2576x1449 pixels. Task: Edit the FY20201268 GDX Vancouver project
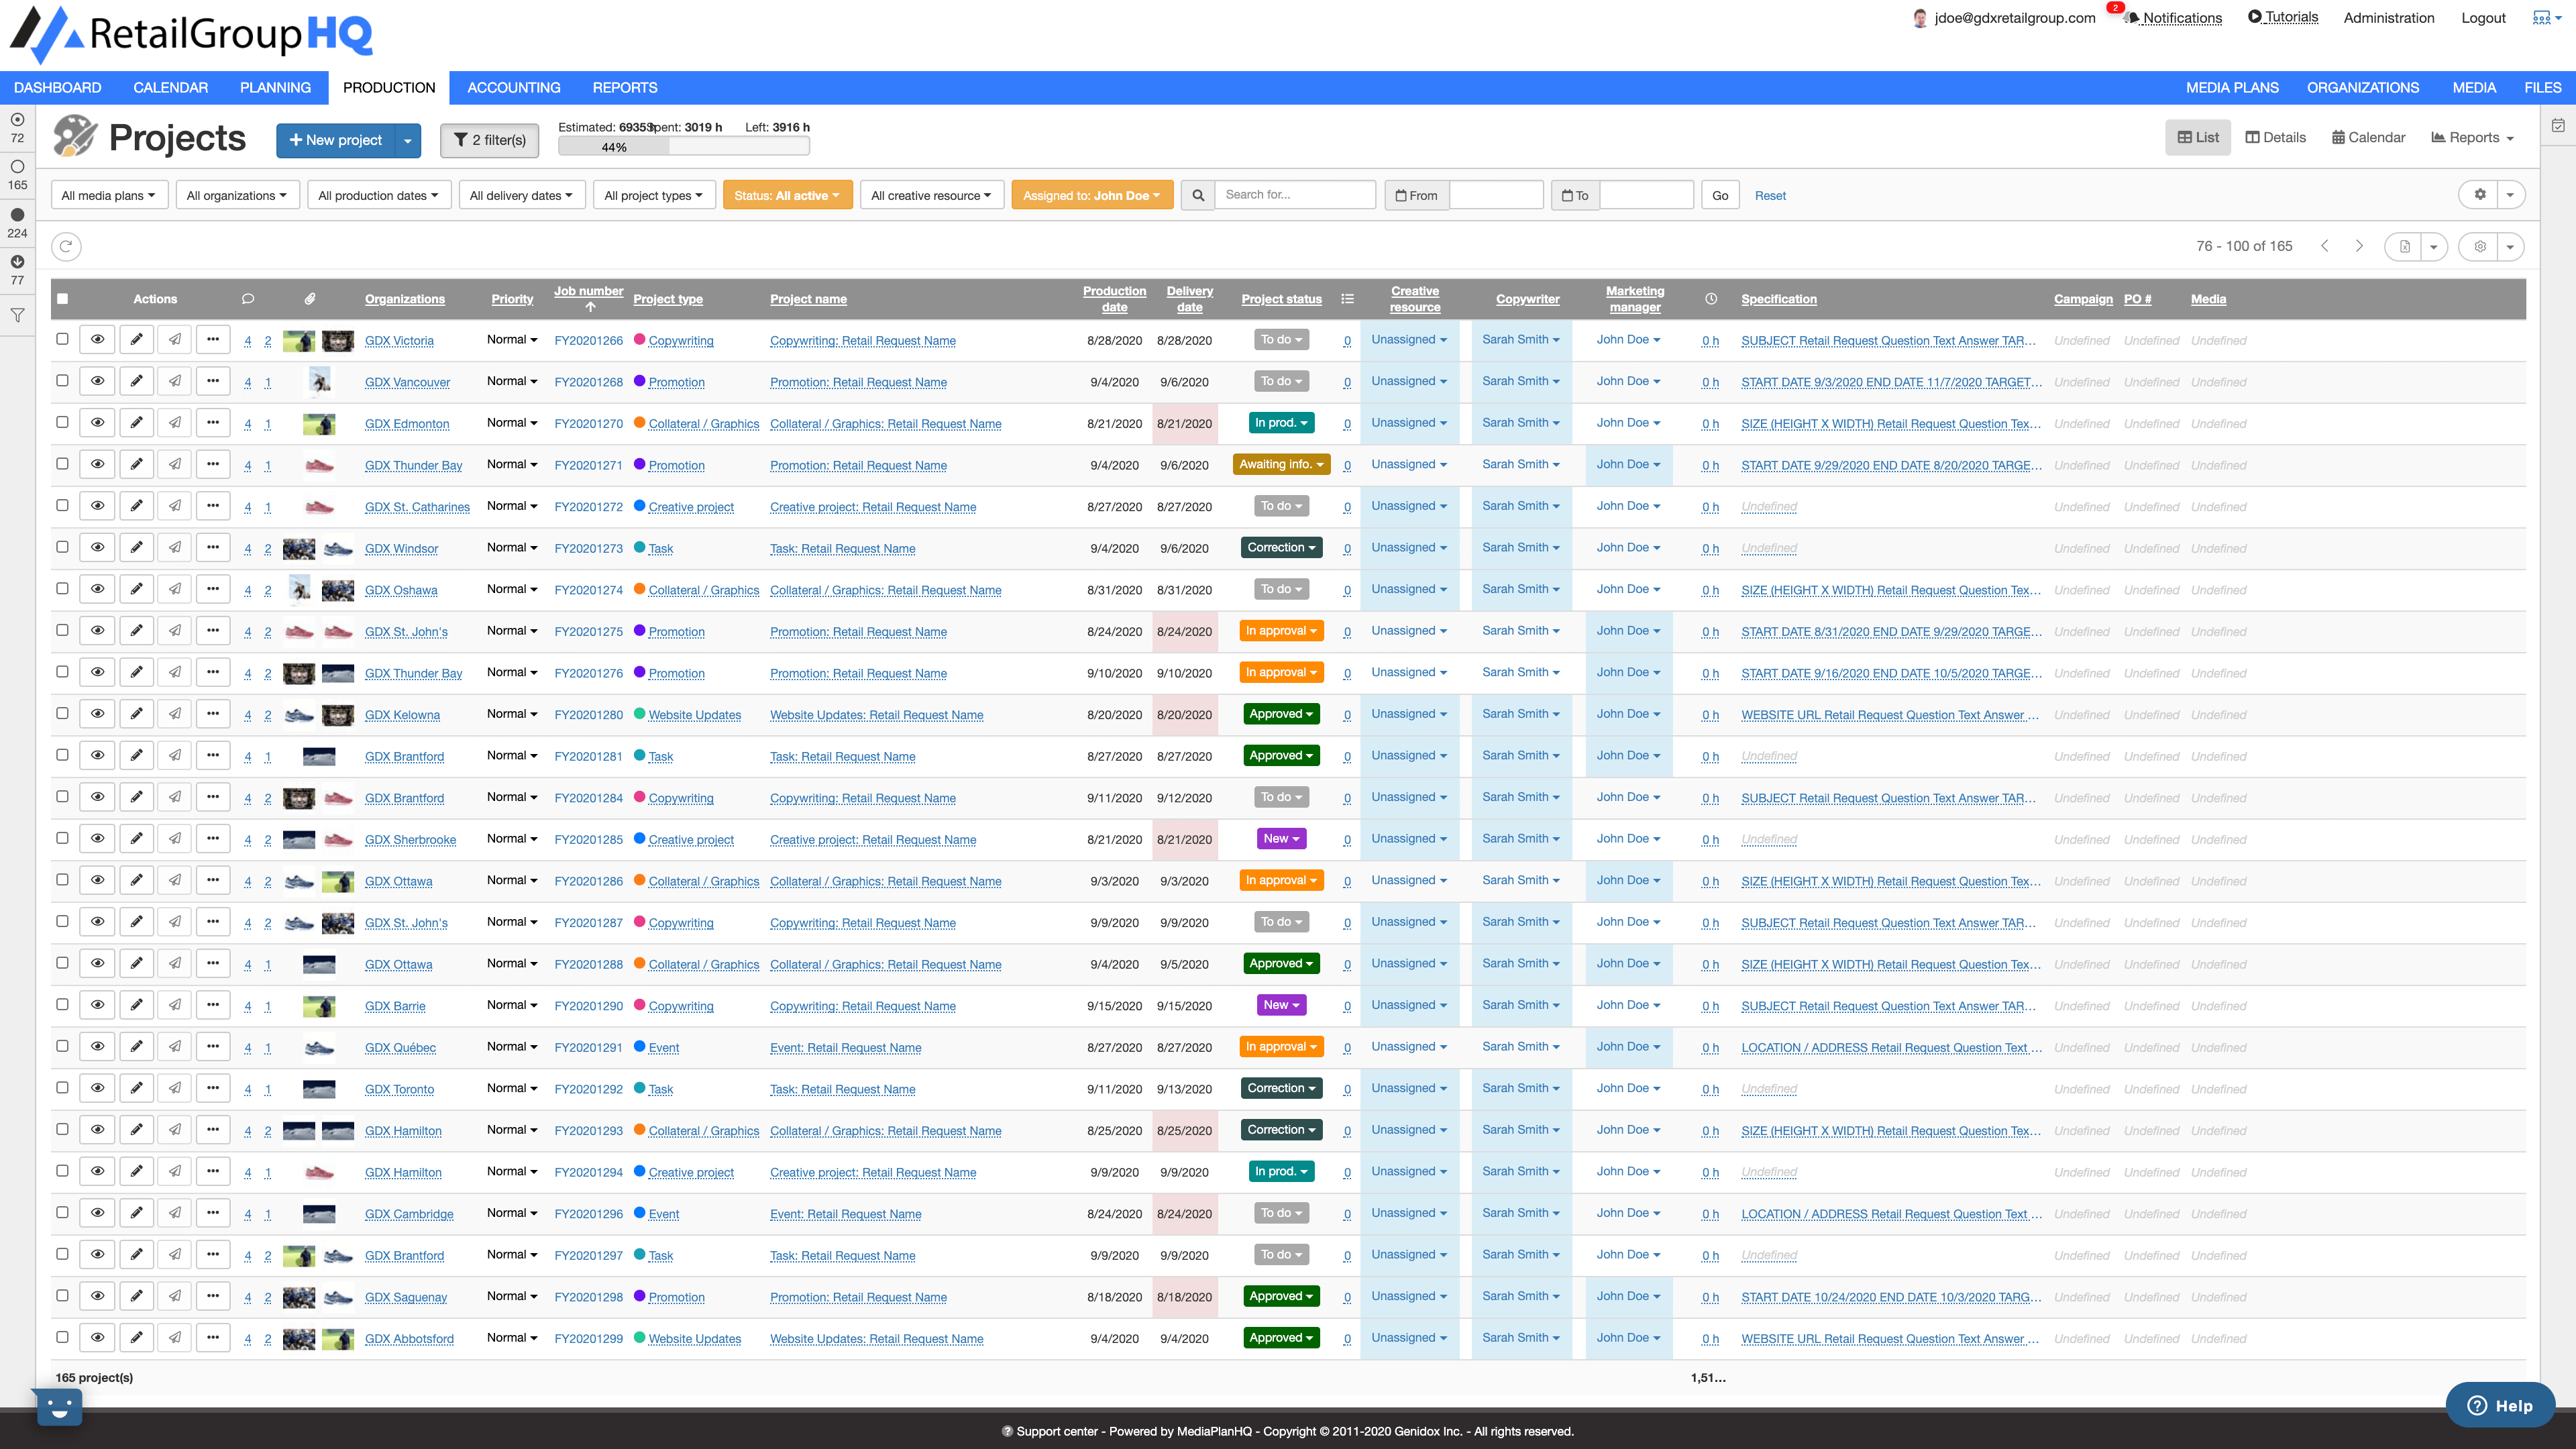[137, 381]
